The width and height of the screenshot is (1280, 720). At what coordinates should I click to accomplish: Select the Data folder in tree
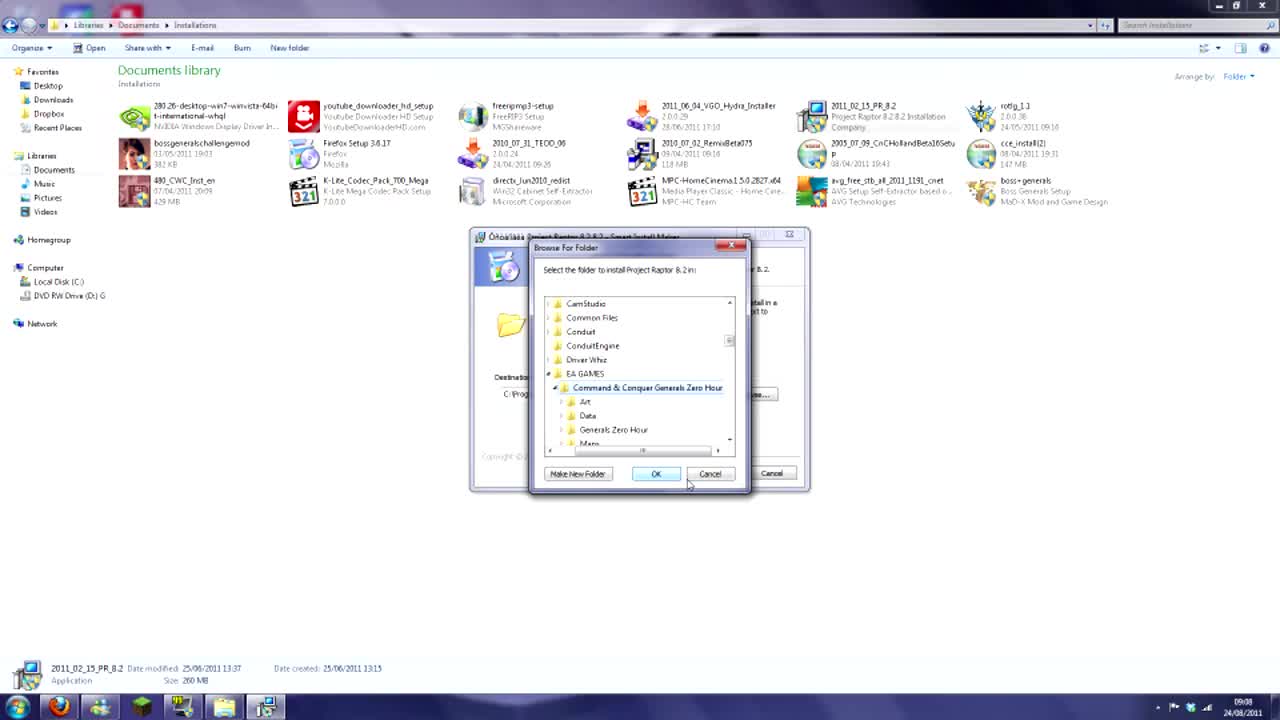click(x=587, y=416)
